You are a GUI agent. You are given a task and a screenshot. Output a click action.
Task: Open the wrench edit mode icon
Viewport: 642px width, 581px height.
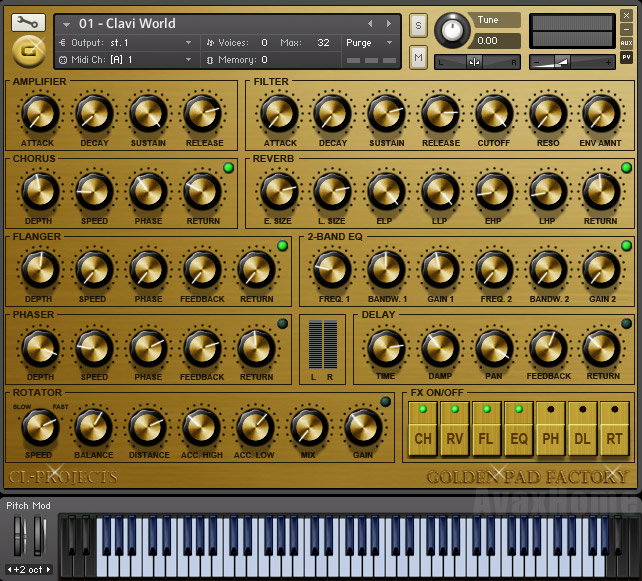[x=28, y=23]
